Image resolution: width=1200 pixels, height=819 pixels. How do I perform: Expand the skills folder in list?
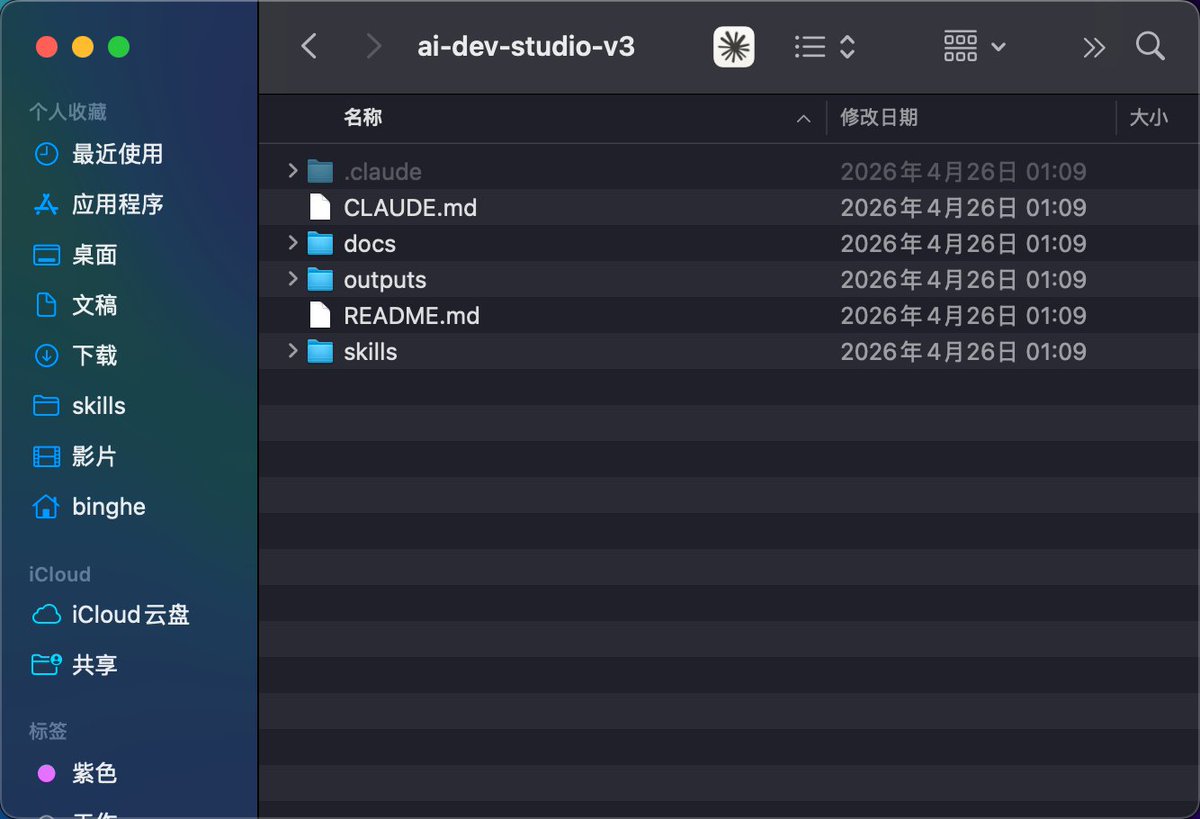(x=293, y=351)
